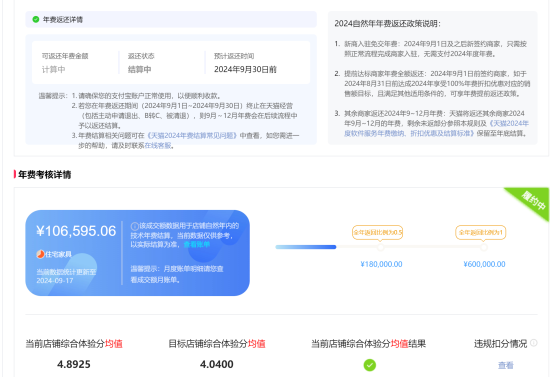Click the 违规扣分情况 label

tap(501, 344)
